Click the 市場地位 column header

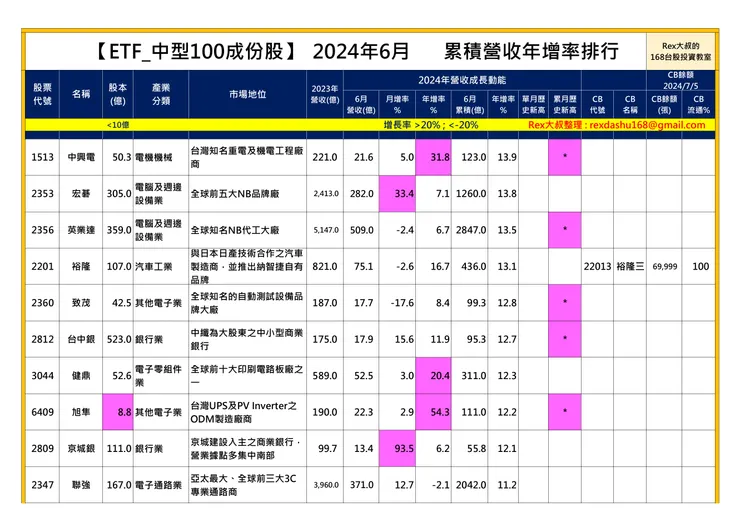coord(248,94)
